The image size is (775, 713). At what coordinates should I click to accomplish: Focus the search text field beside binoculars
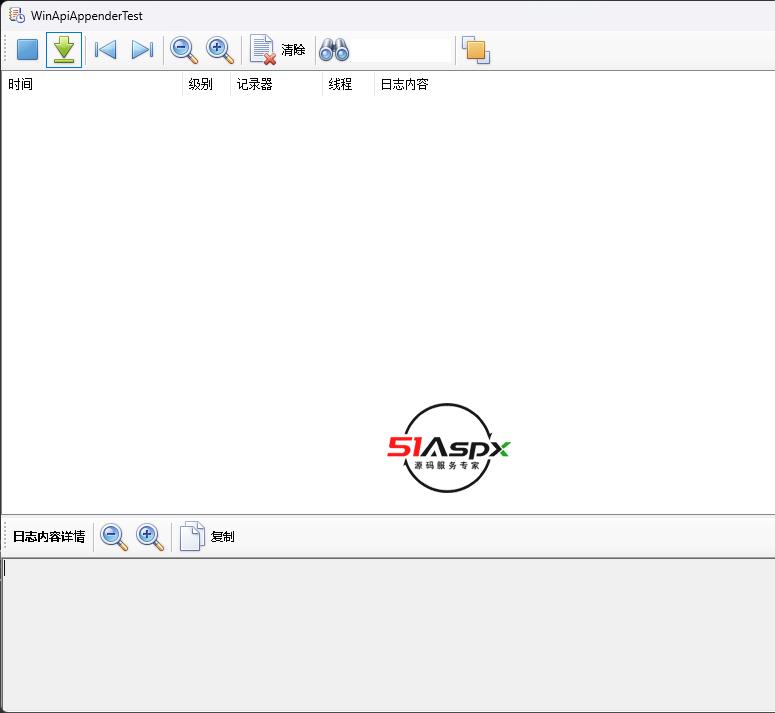coord(402,50)
